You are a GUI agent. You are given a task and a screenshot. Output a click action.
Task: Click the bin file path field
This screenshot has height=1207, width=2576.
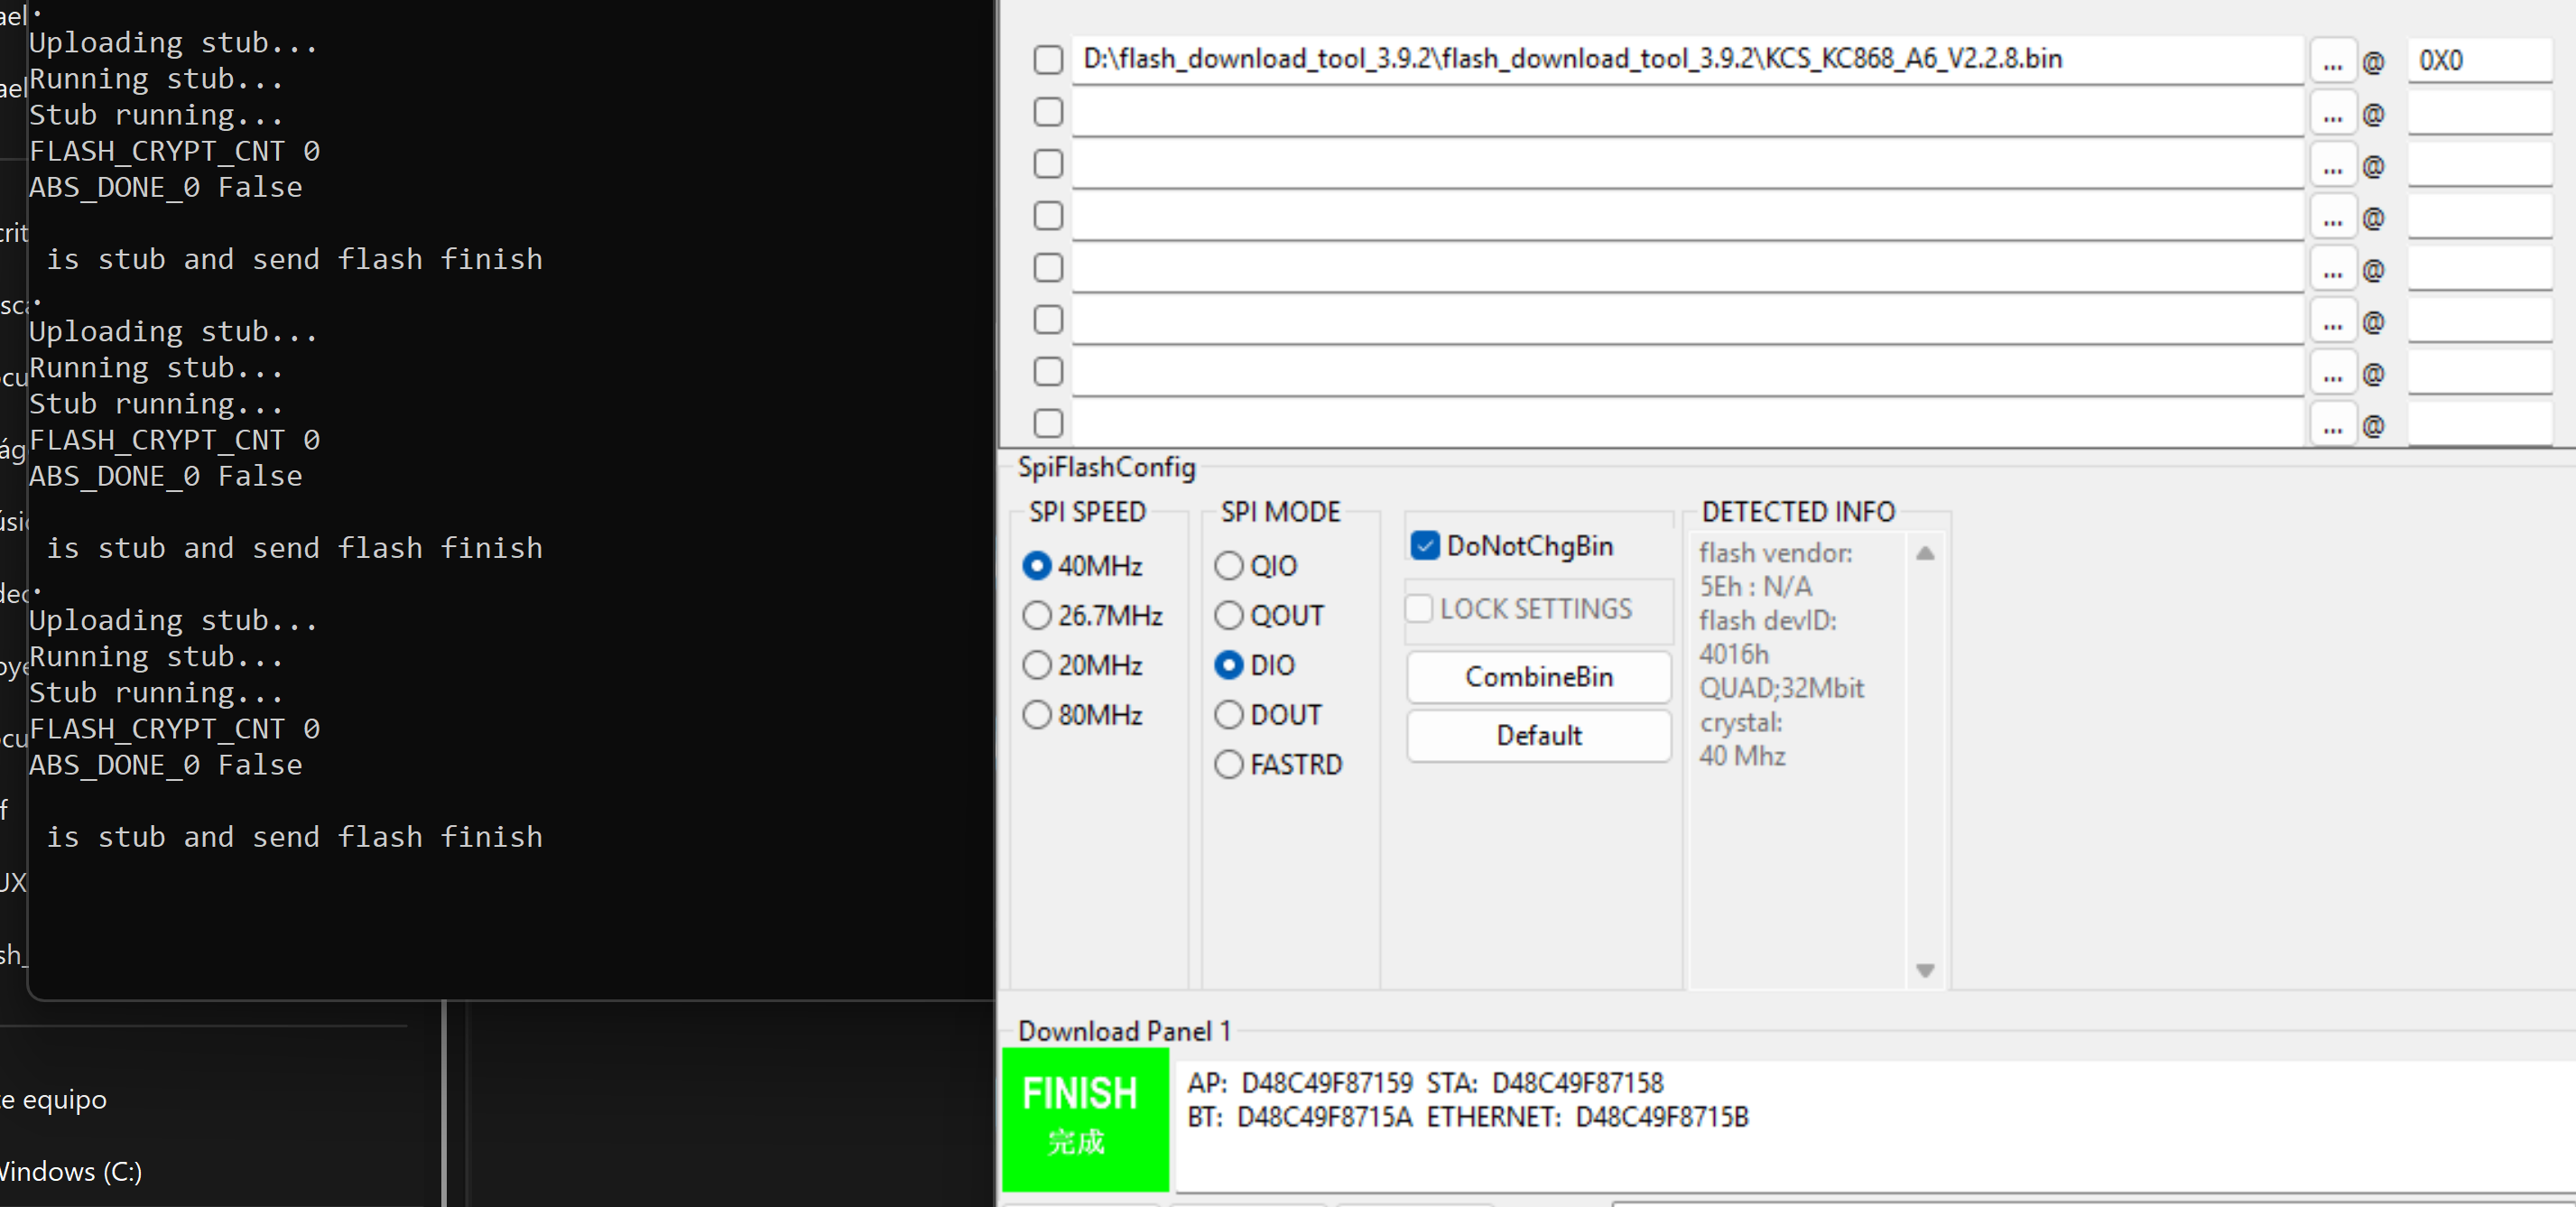point(1685,60)
